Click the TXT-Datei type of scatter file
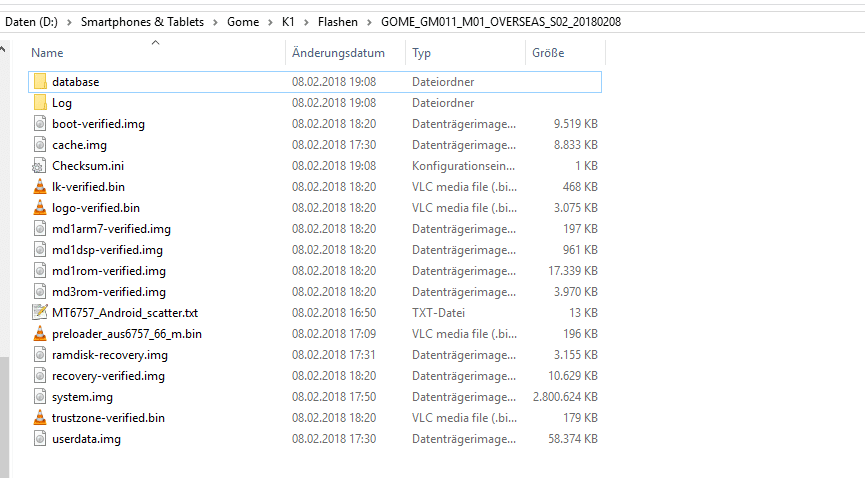The image size is (865, 478). [x=438, y=312]
